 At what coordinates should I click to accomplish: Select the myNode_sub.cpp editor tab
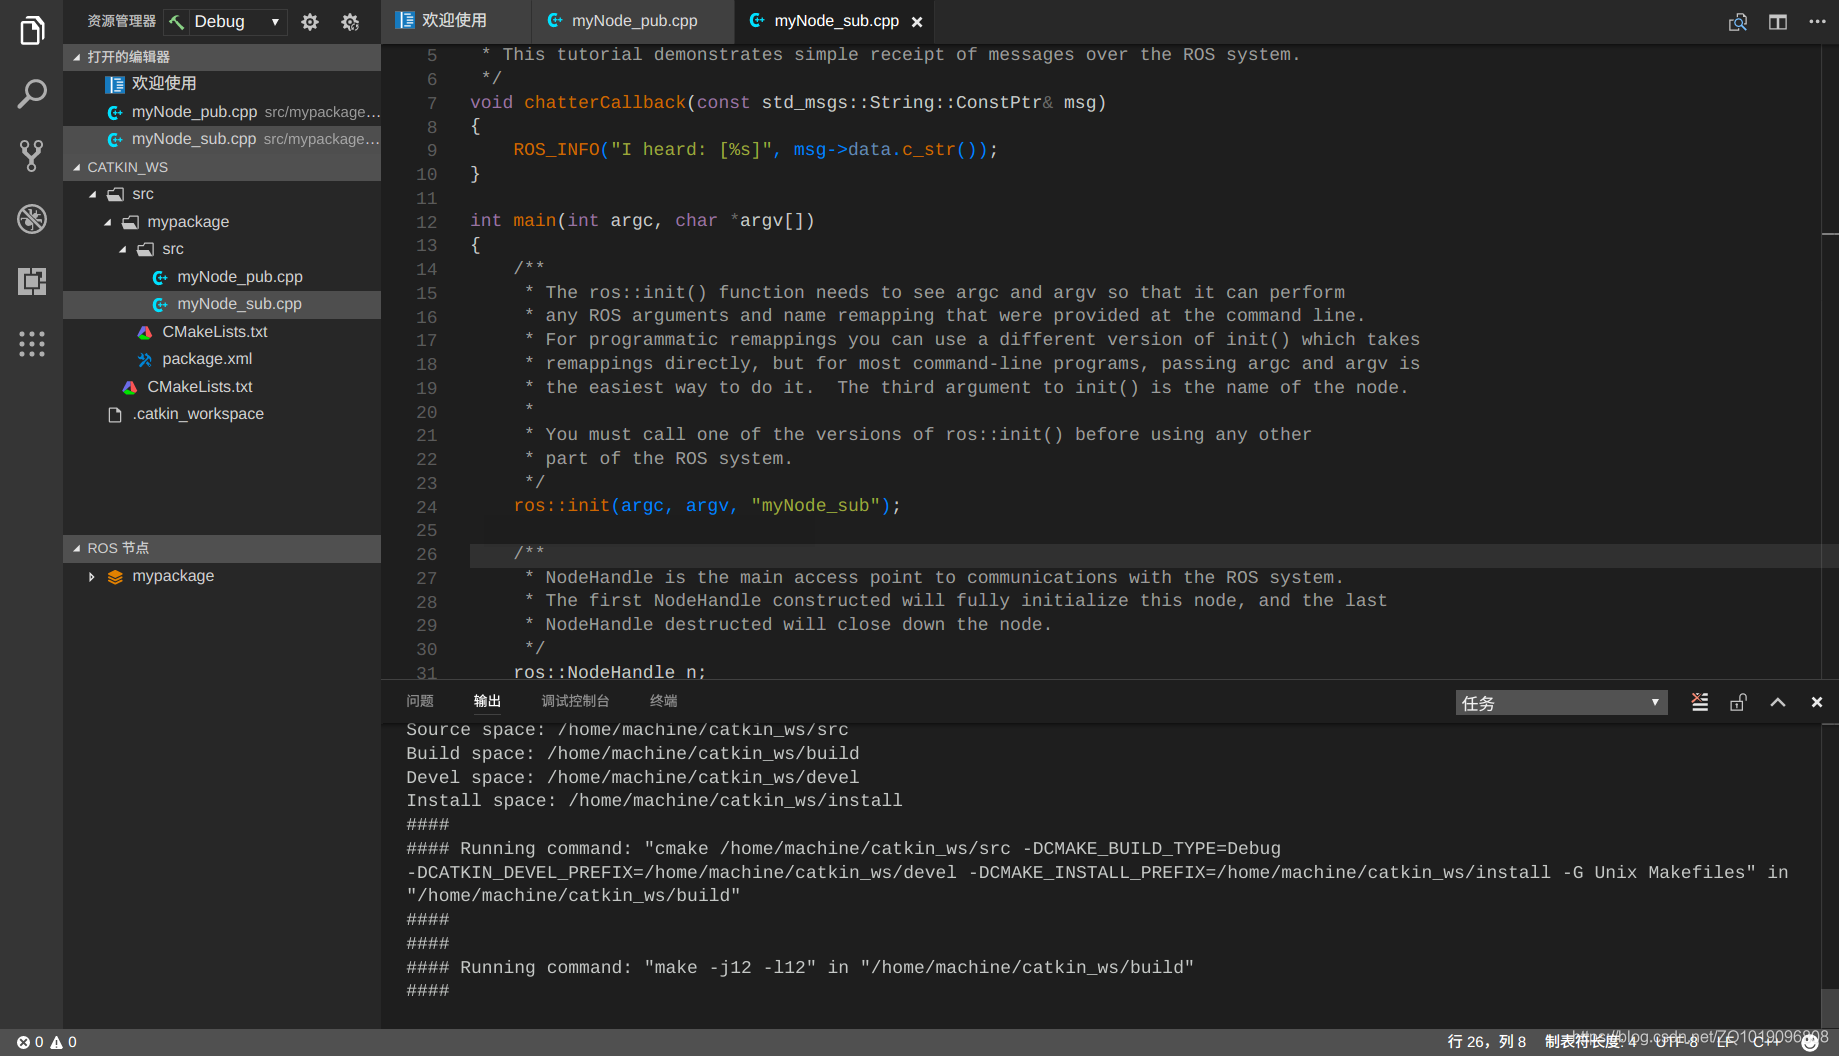click(x=836, y=21)
